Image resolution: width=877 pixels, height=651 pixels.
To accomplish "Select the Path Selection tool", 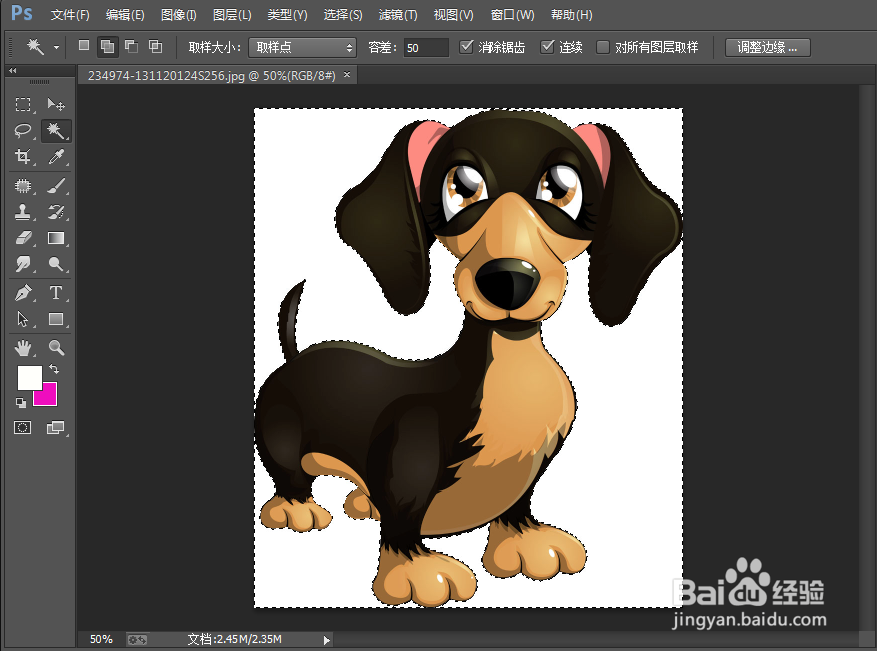I will [x=23, y=319].
